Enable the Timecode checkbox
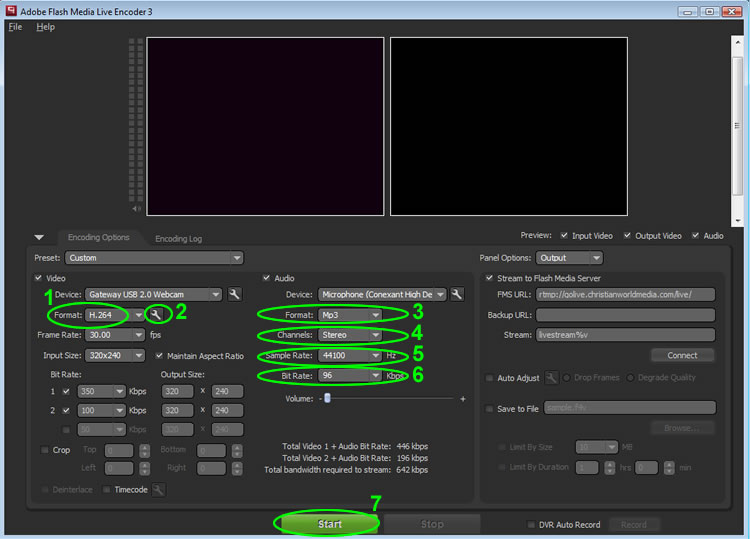This screenshot has width=750, height=539. 107,490
